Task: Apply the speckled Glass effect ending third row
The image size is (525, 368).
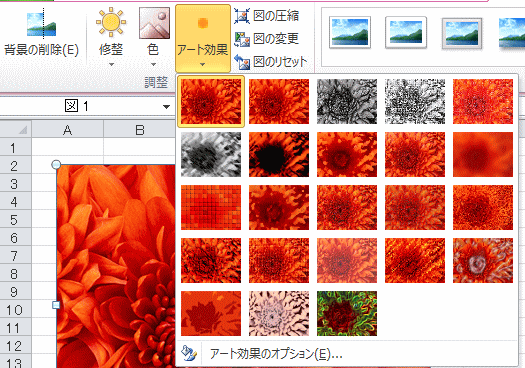Action: coord(483,207)
